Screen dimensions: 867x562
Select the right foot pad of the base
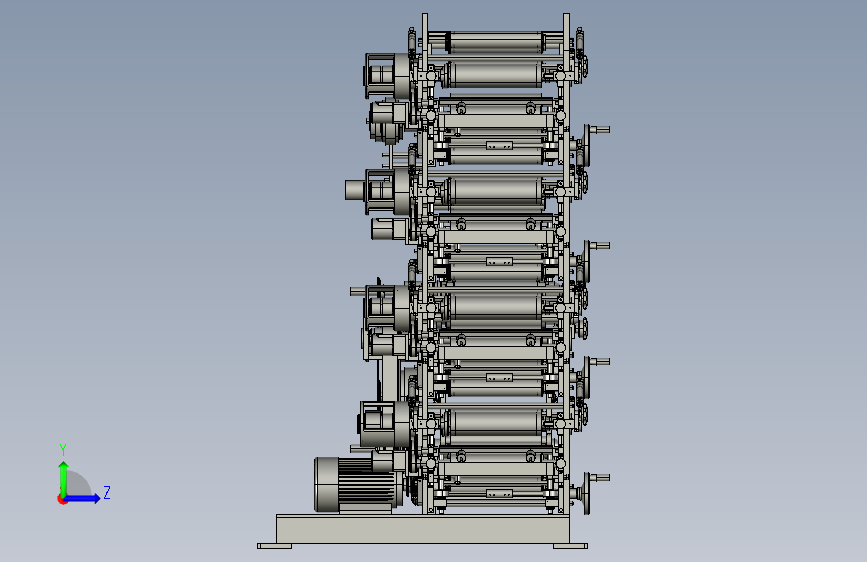click(570, 546)
